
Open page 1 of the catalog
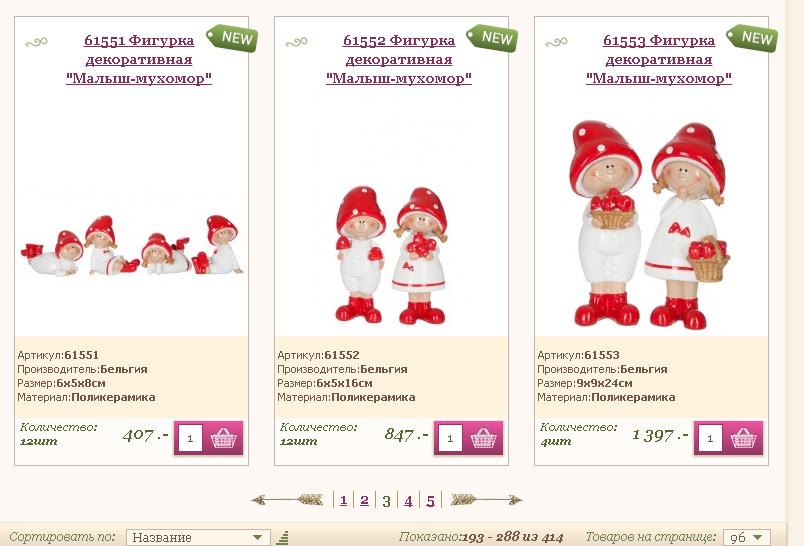(344, 500)
